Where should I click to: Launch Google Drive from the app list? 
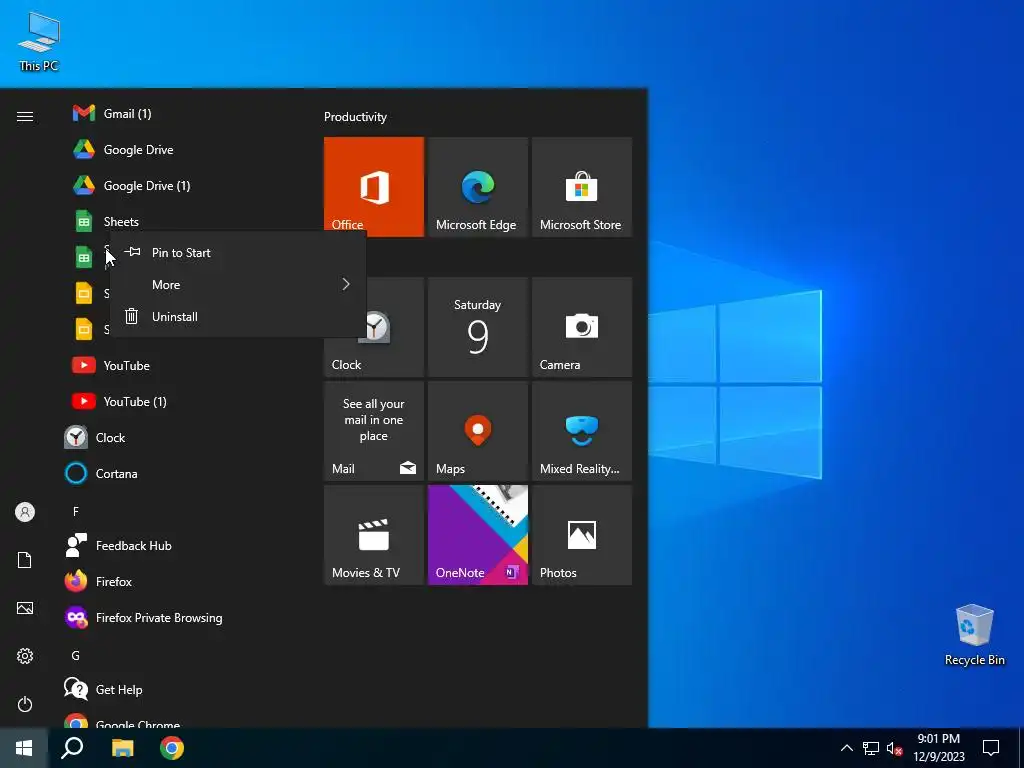(183, 150)
